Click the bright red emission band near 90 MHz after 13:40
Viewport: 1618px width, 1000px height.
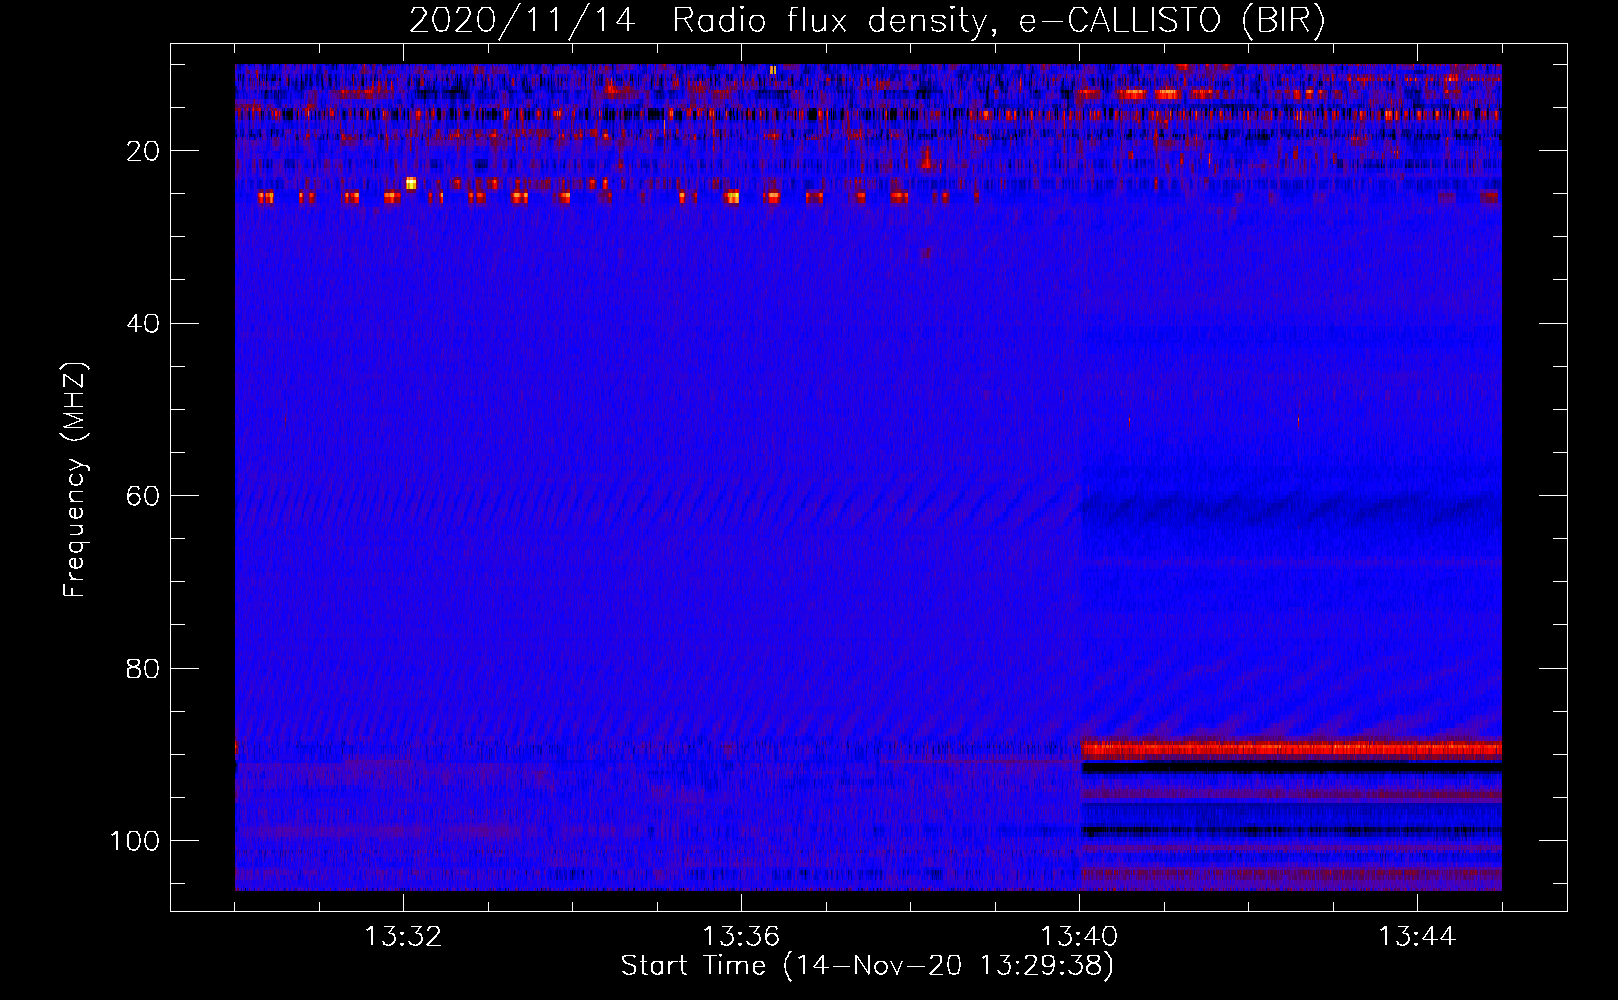1291,748
